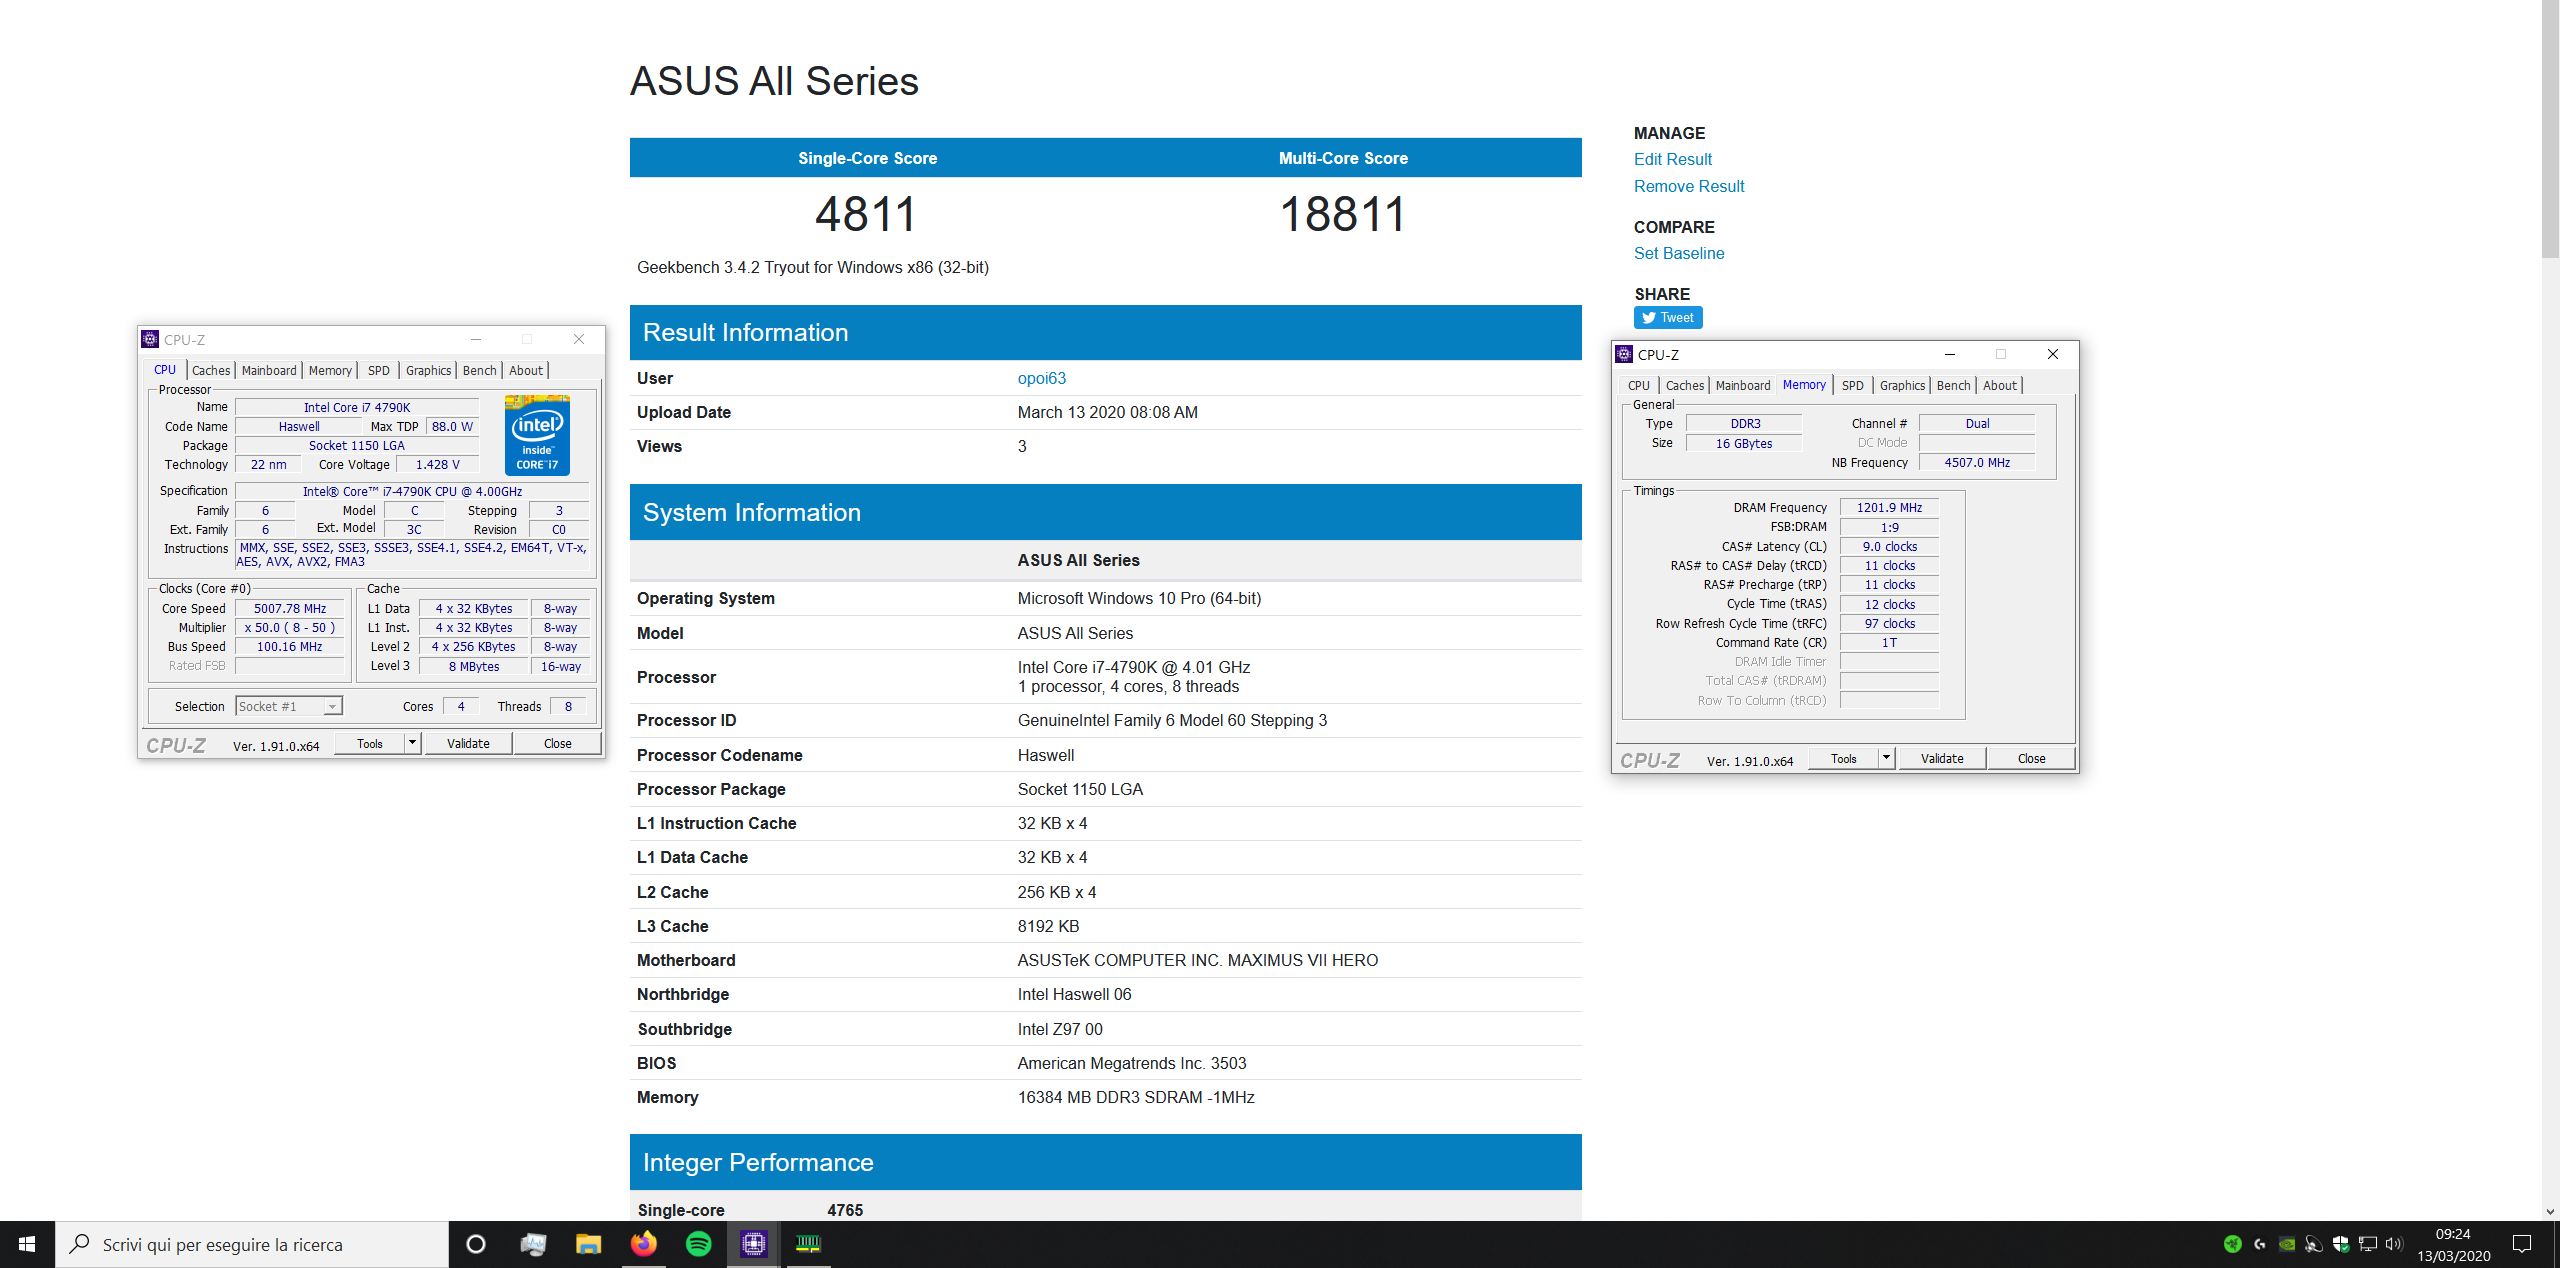Open Caches tab in left CPU-Z window

[211, 370]
